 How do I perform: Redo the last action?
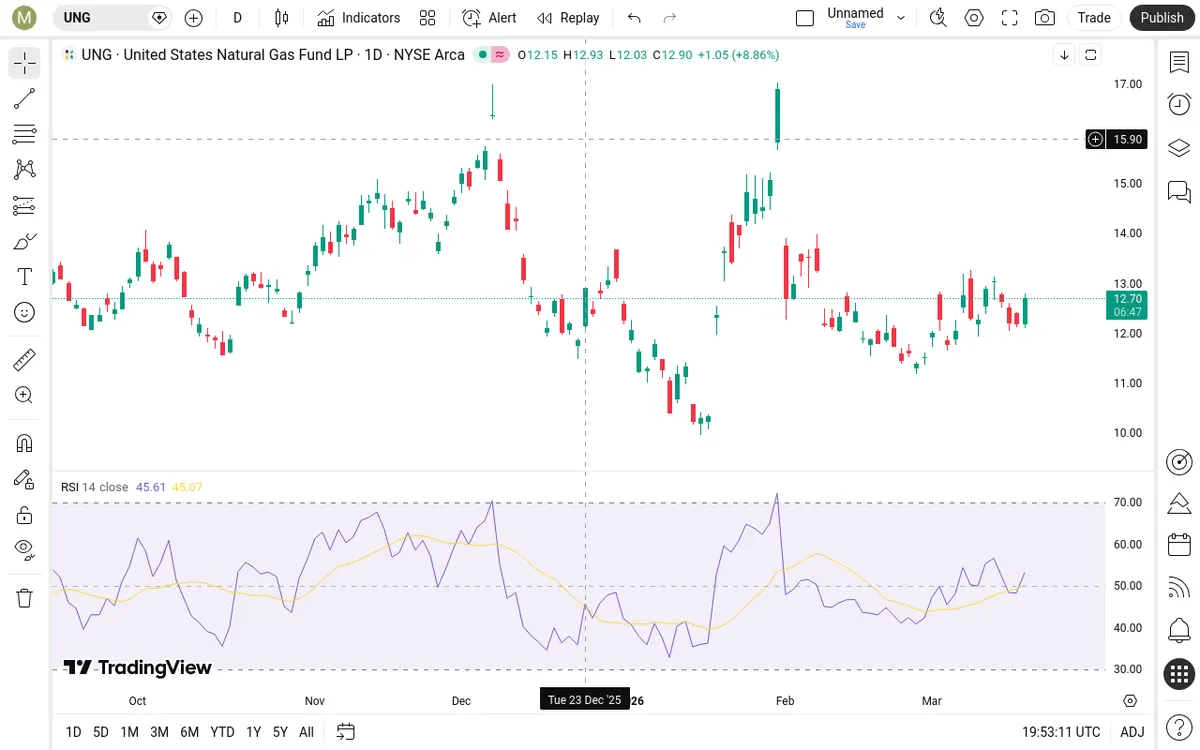(670, 17)
